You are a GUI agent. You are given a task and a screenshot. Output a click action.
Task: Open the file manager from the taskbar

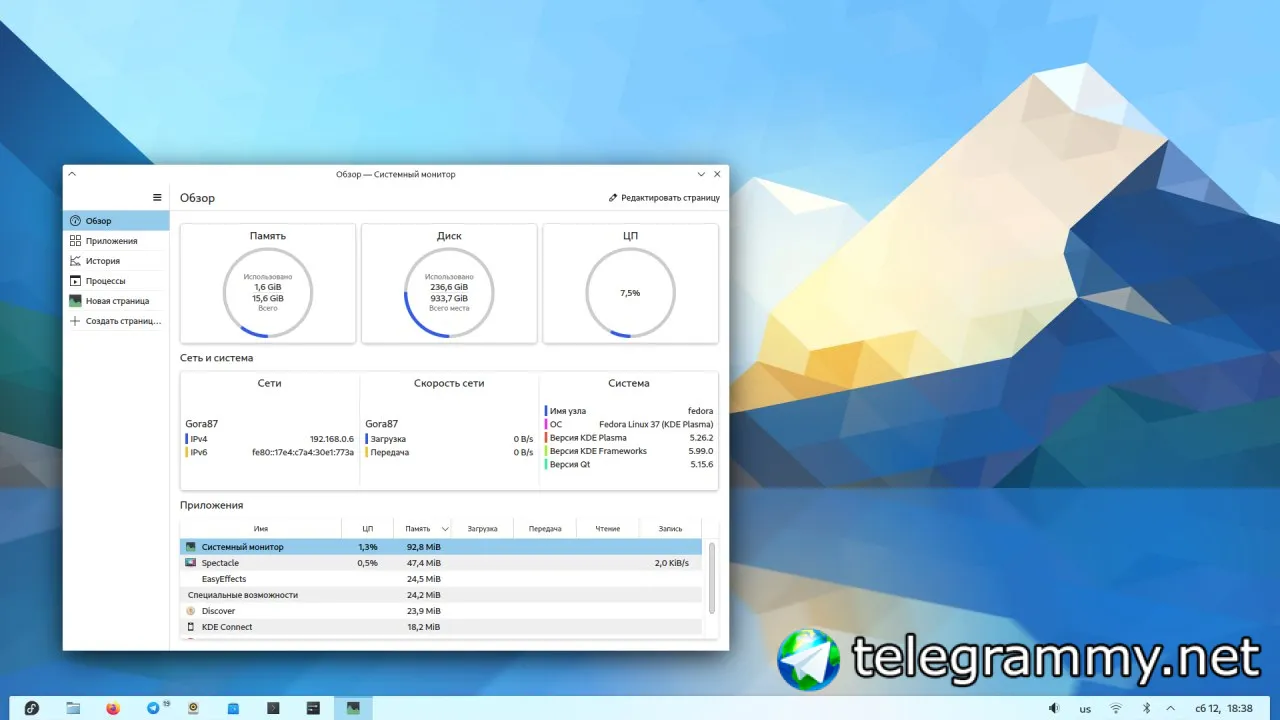[x=73, y=708]
